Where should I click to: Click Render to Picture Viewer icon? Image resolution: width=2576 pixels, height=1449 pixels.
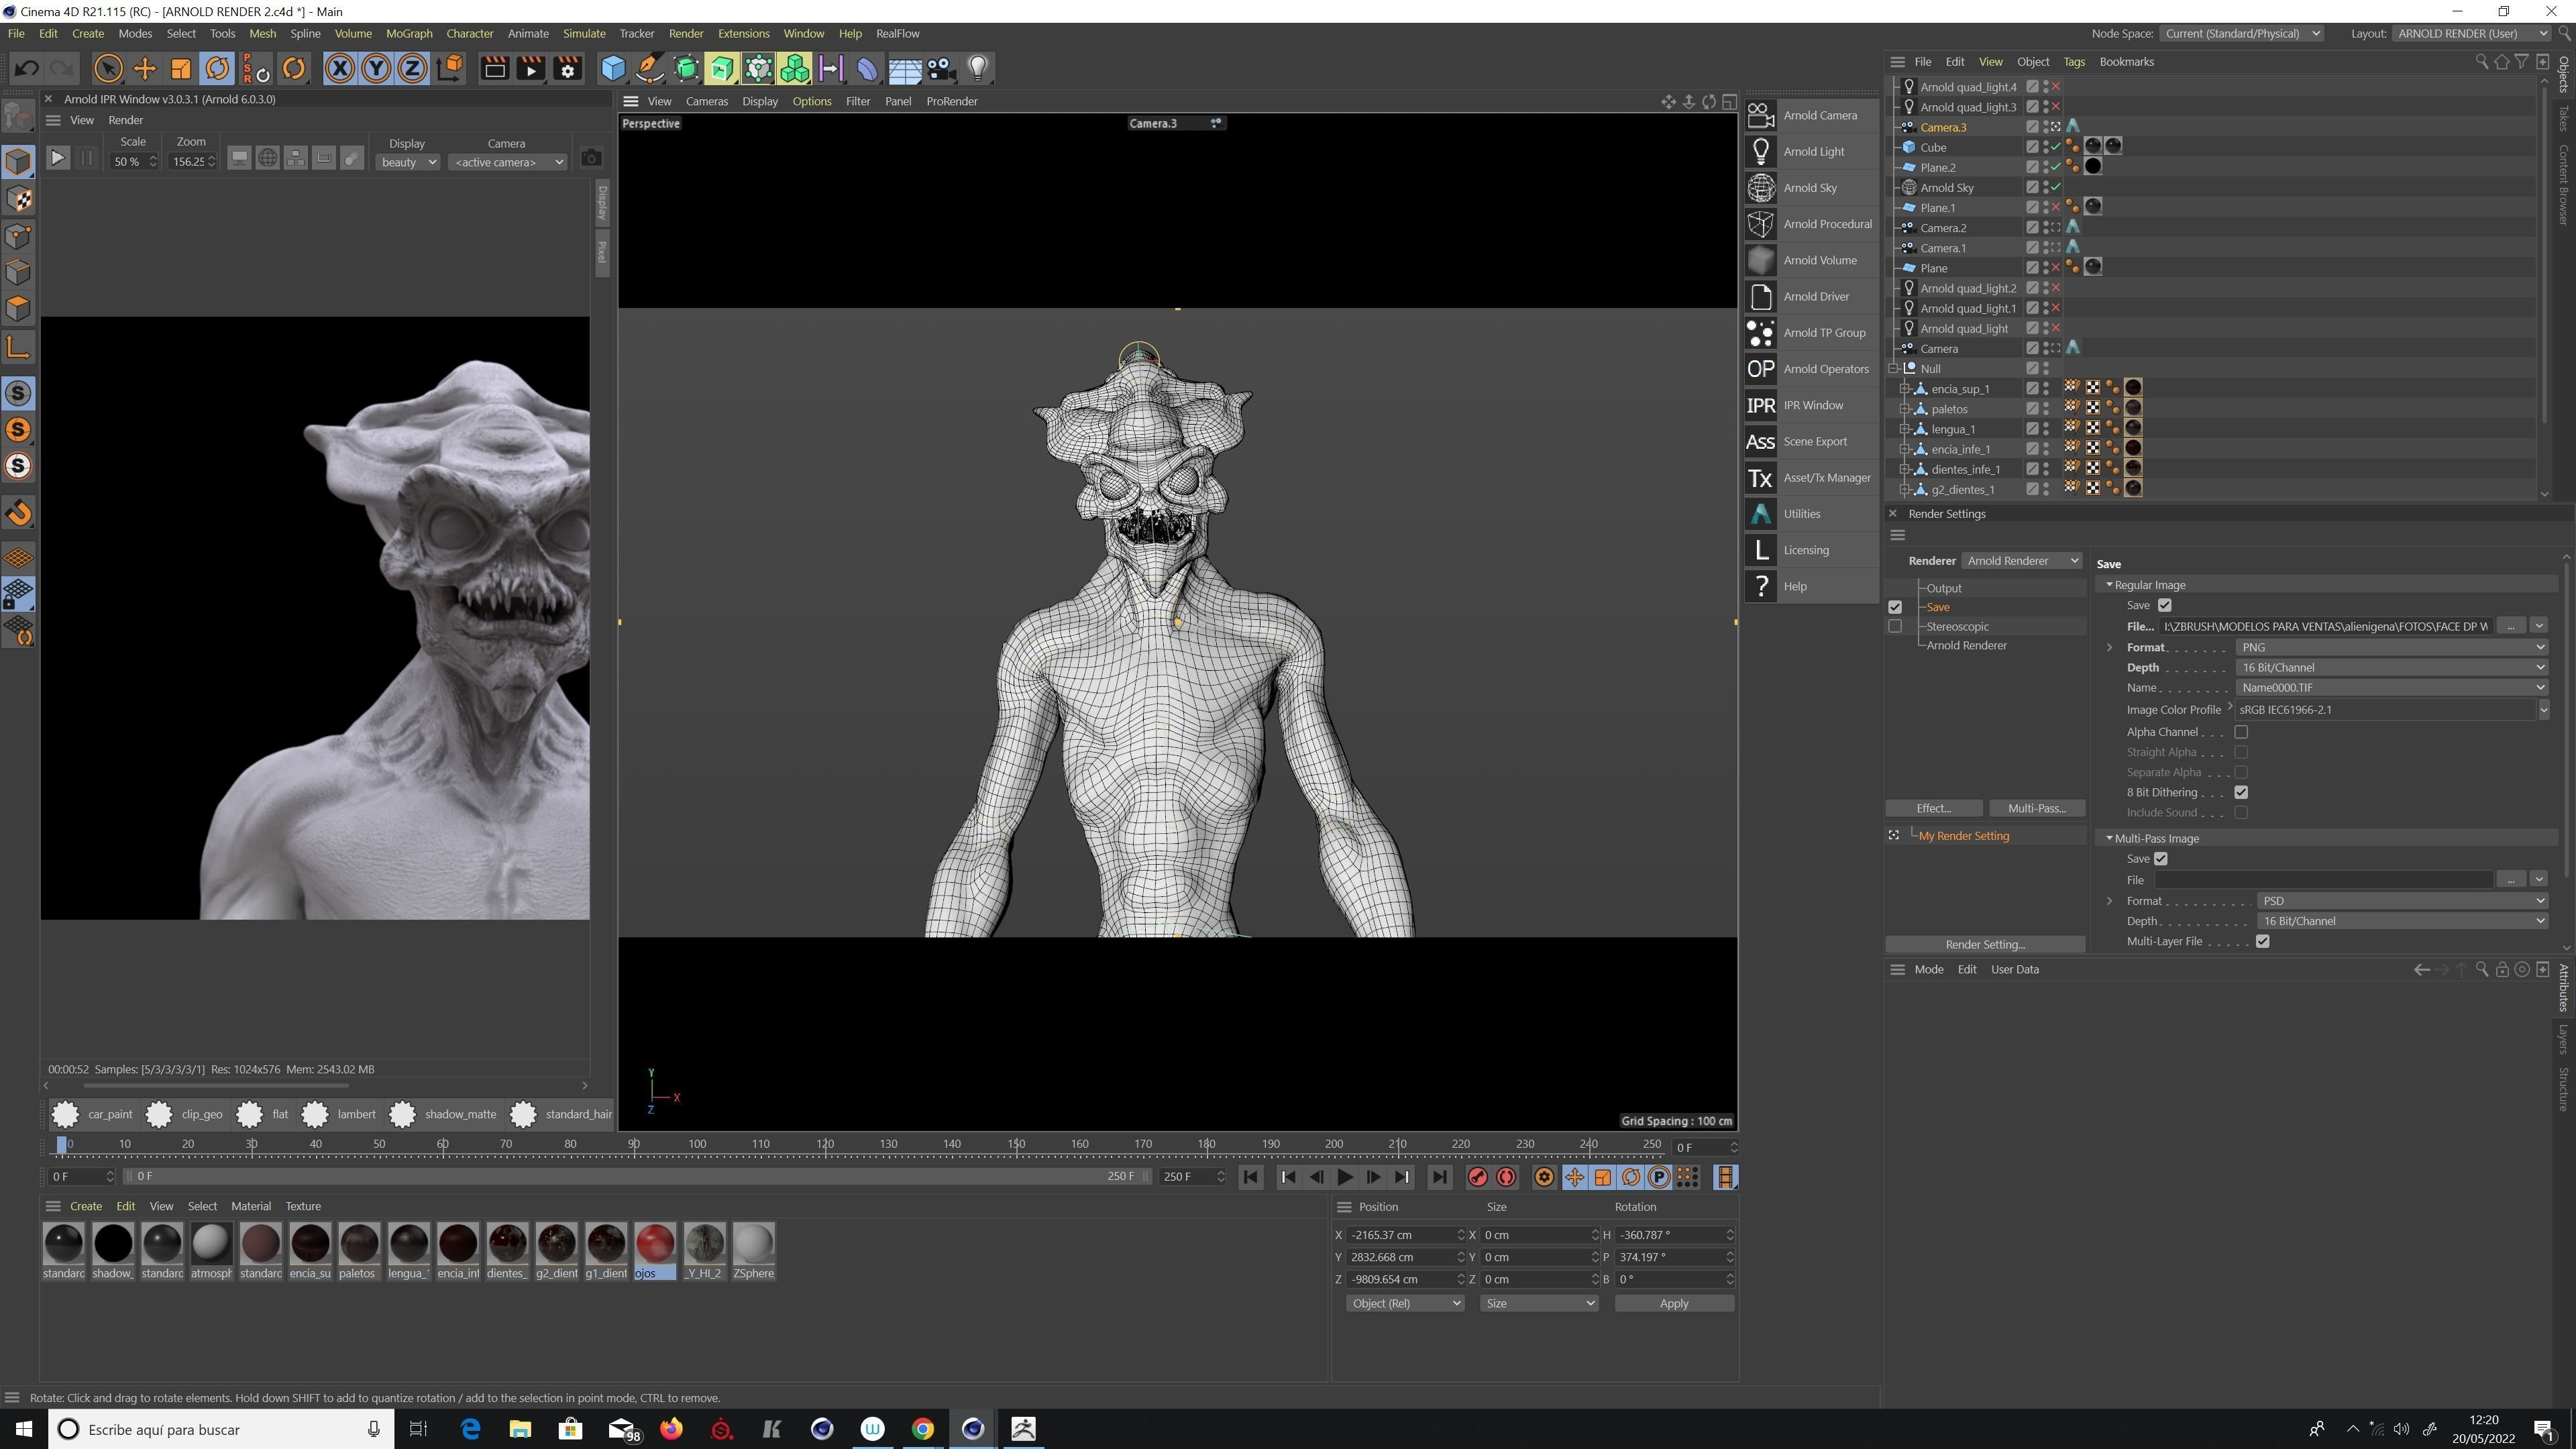pyautogui.click(x=531, y=69)
